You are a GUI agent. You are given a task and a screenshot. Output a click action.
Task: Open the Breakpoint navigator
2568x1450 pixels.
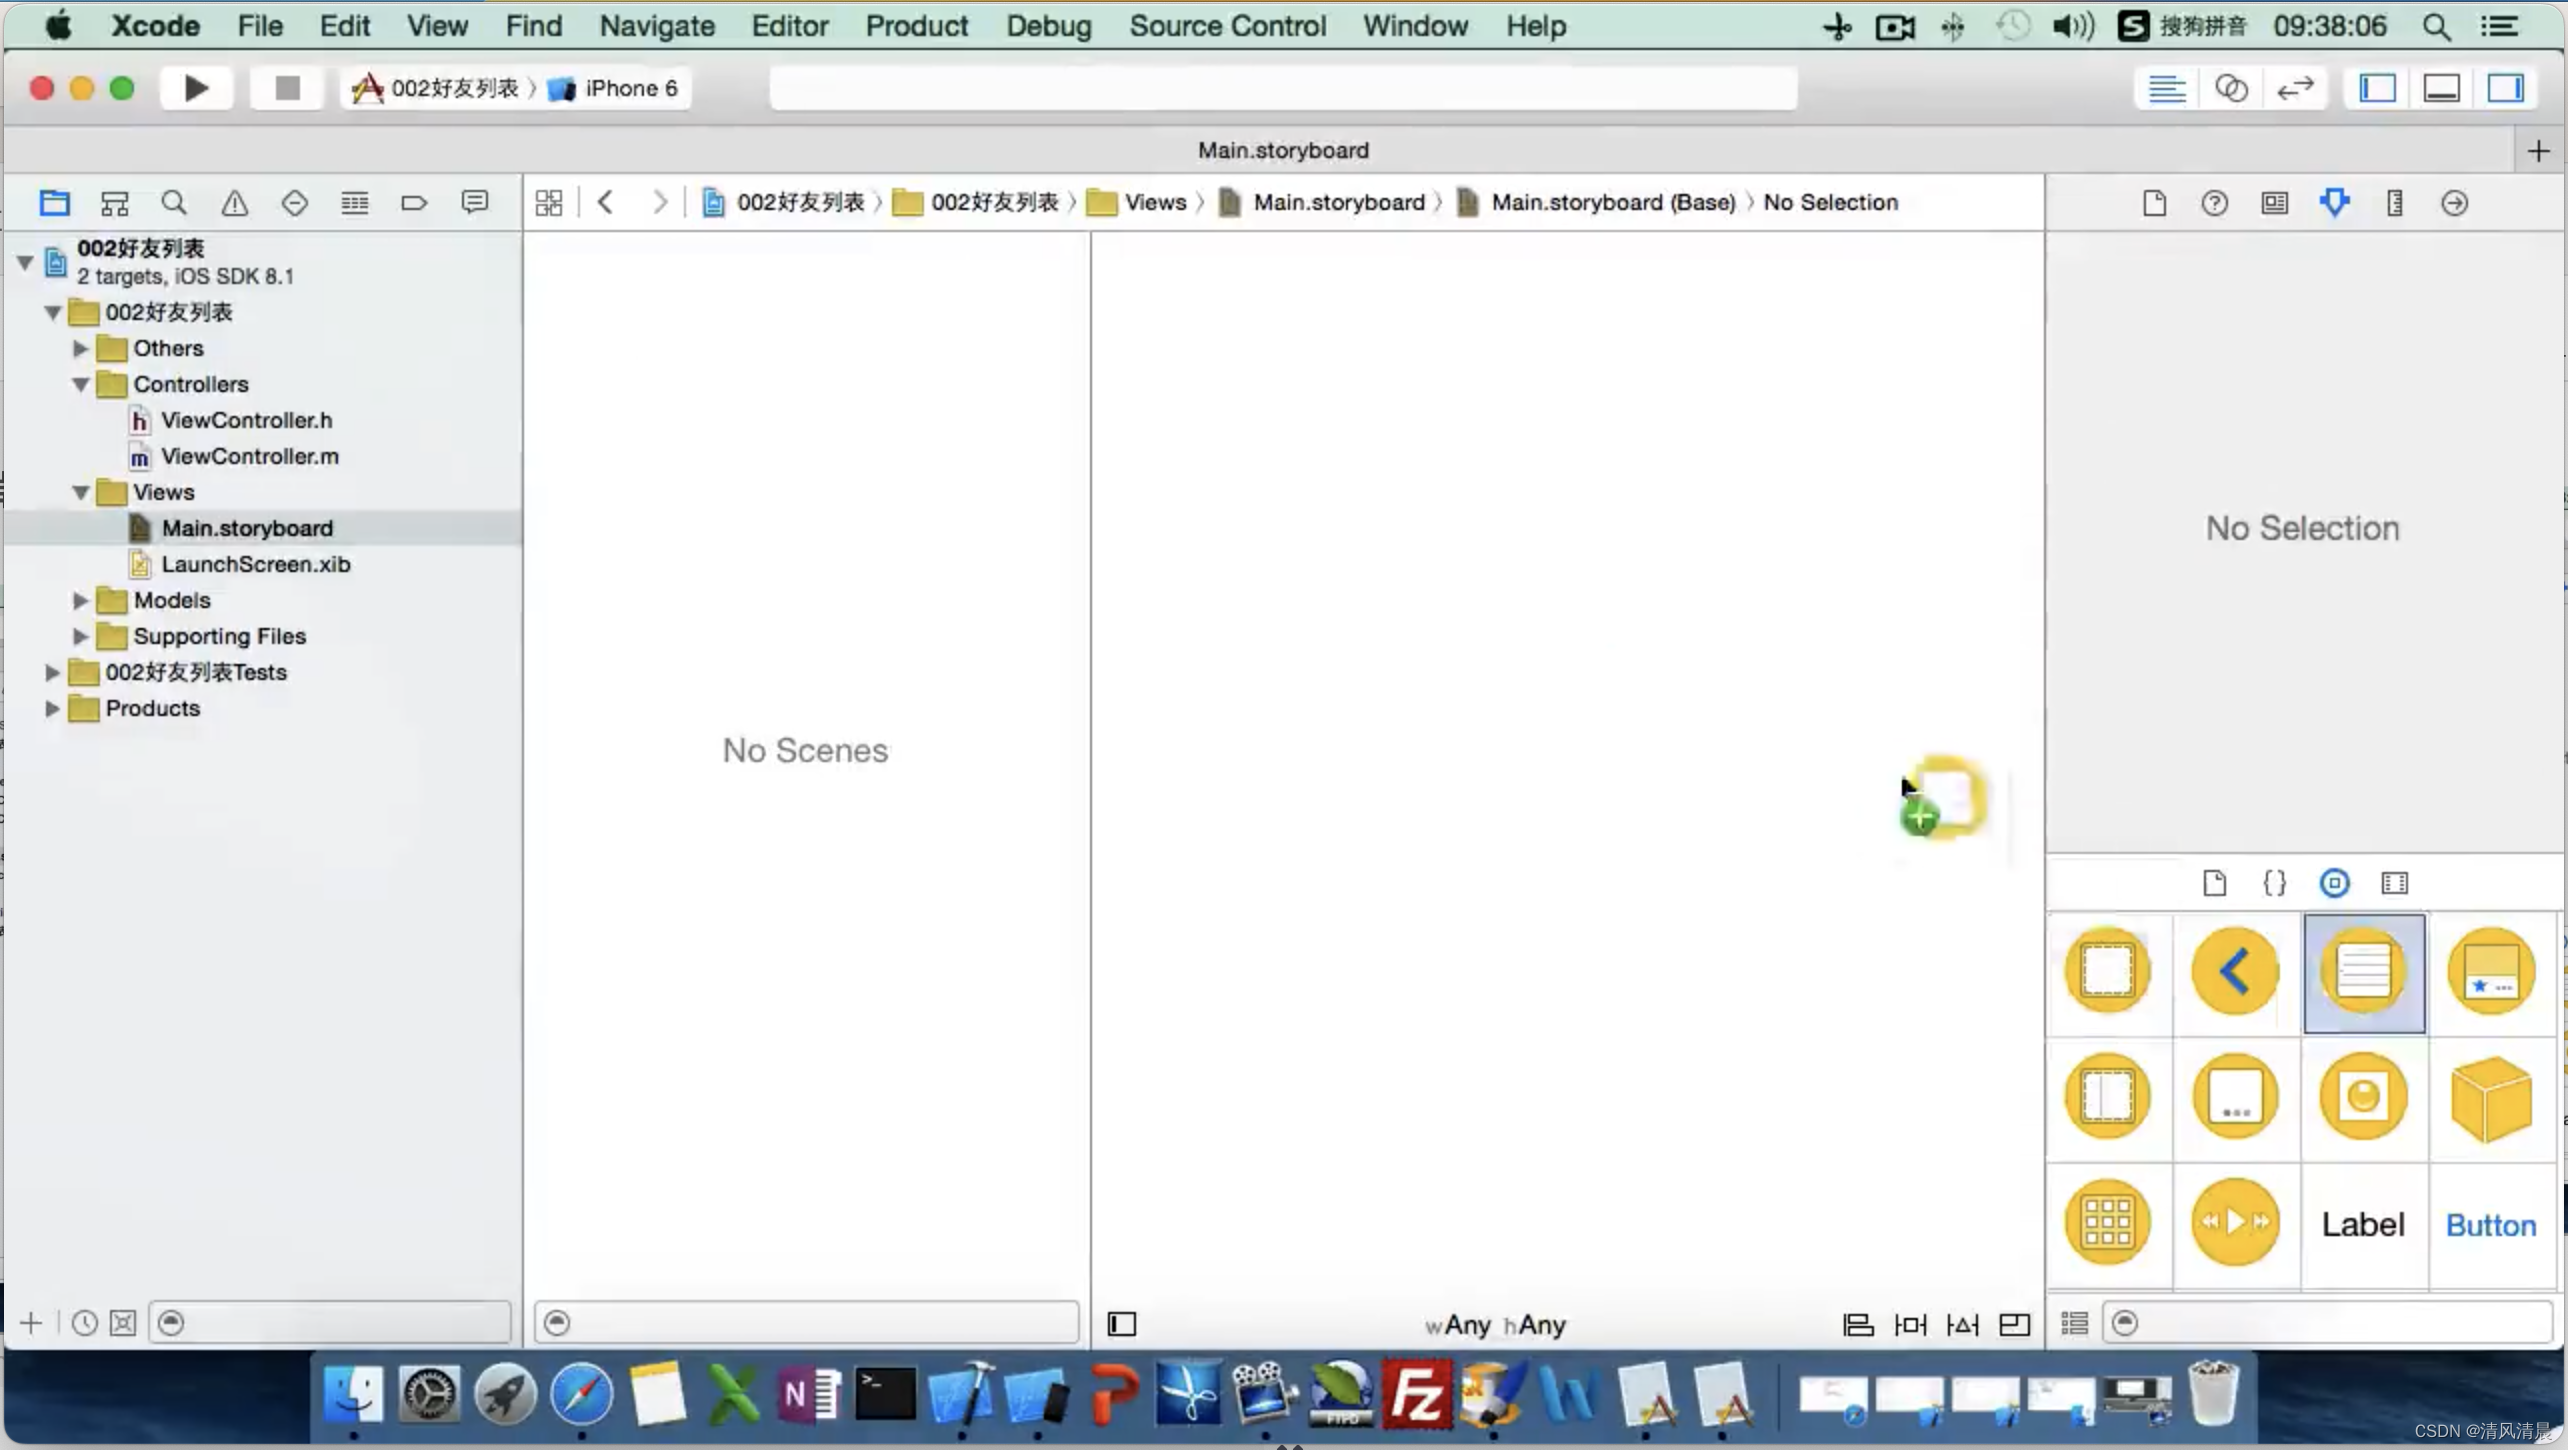(414, 203)
